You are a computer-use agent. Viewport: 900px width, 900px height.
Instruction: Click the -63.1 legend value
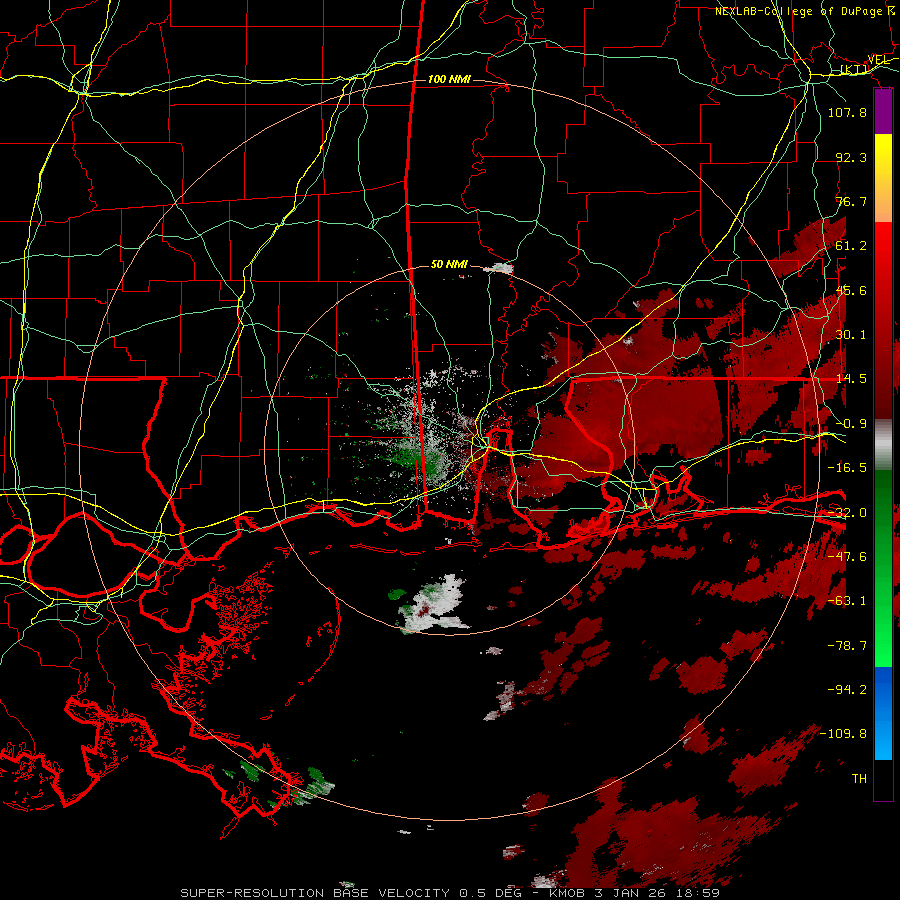[847, 601]
